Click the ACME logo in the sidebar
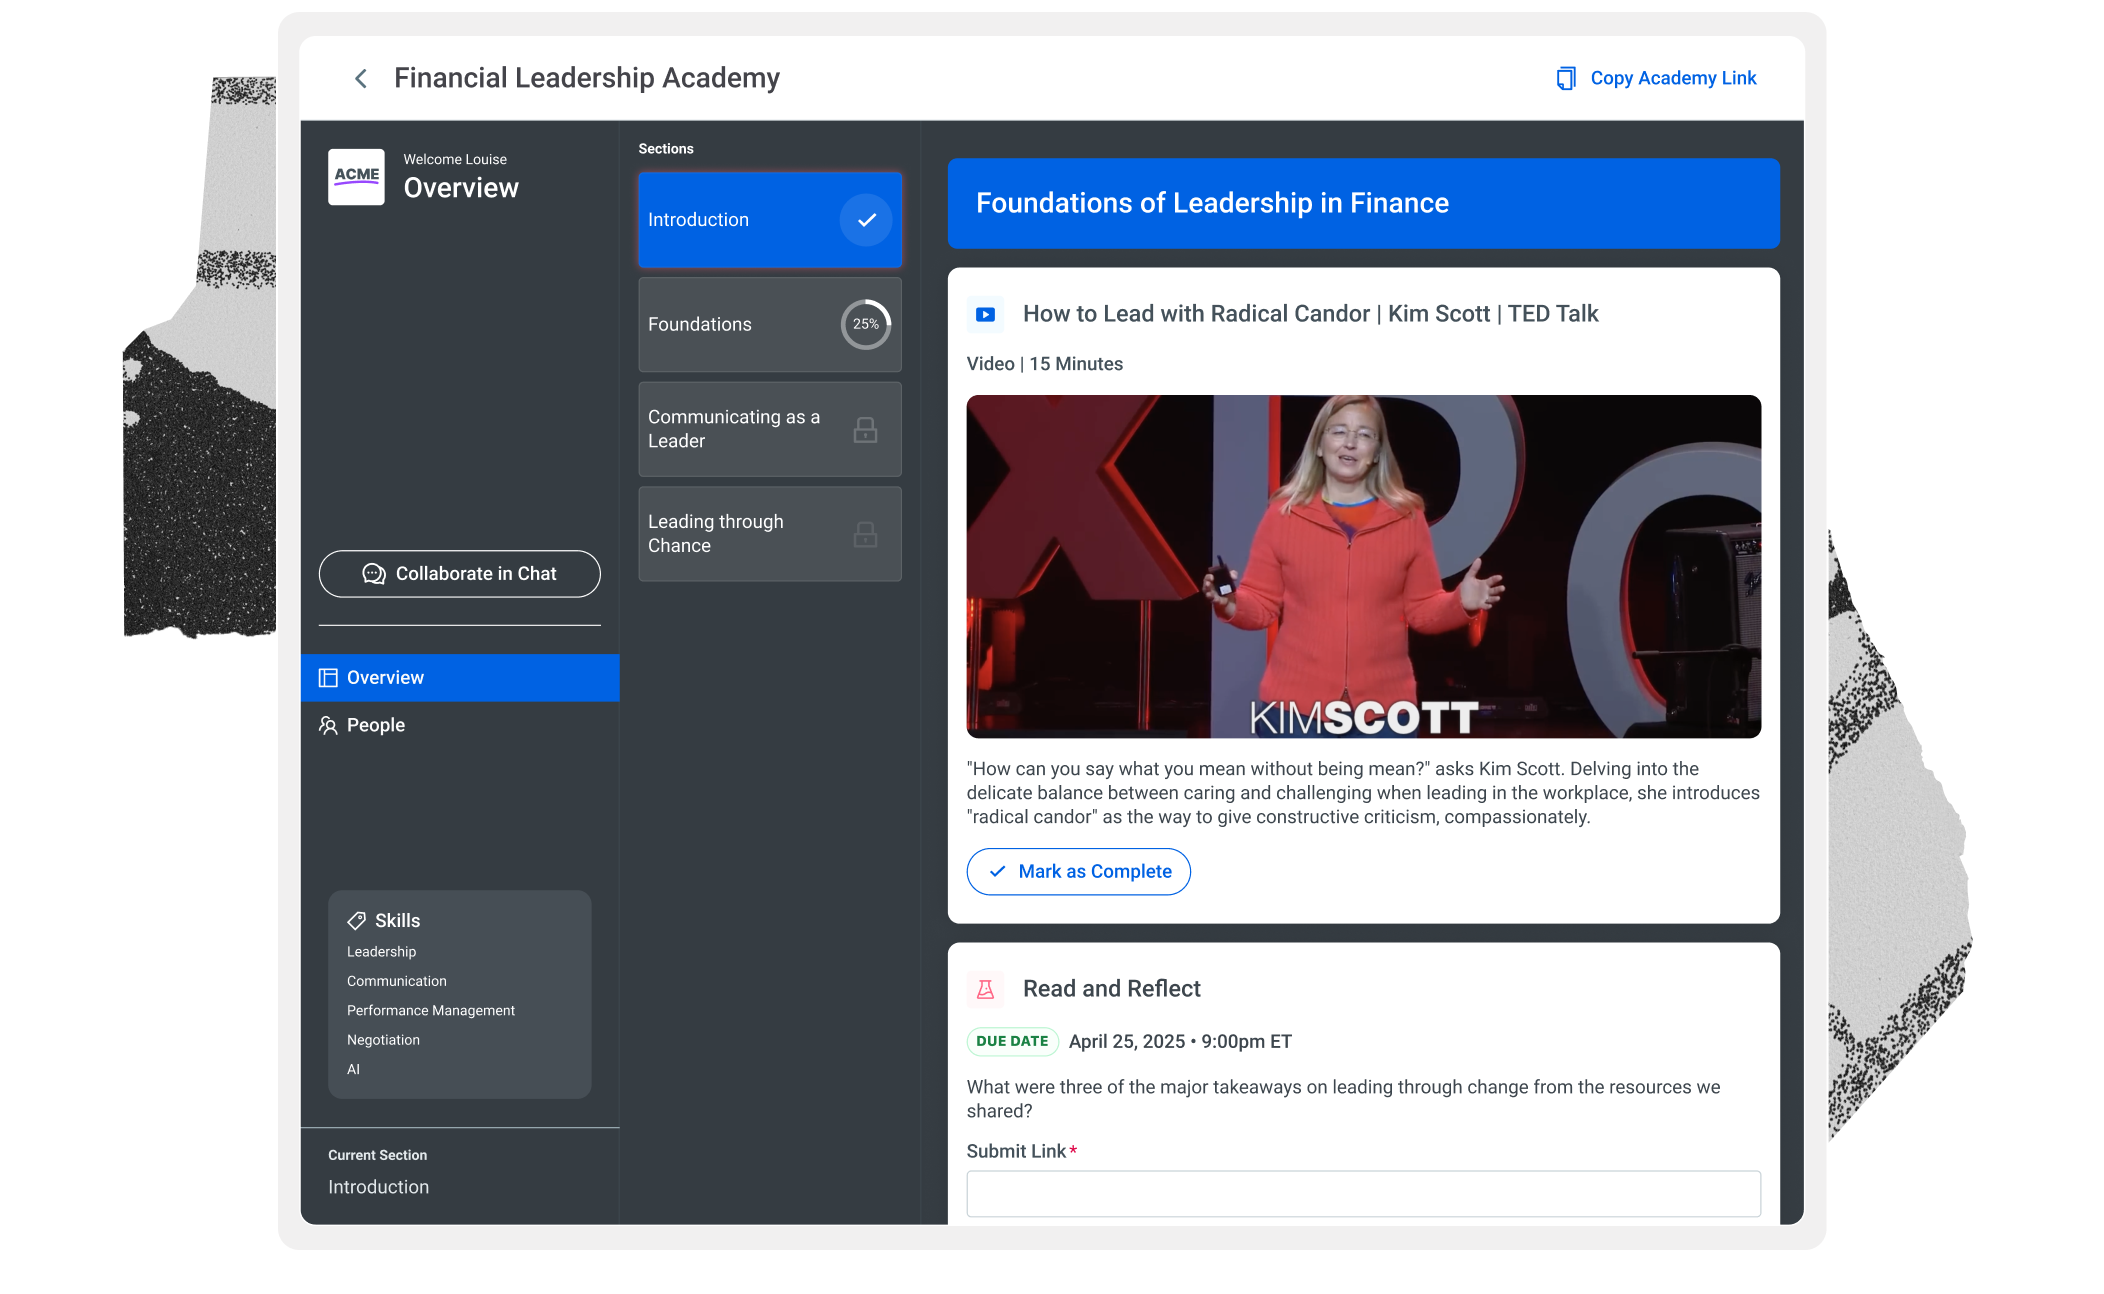Viewport: 2104px width, 1294px height. (x=356, y=177)
